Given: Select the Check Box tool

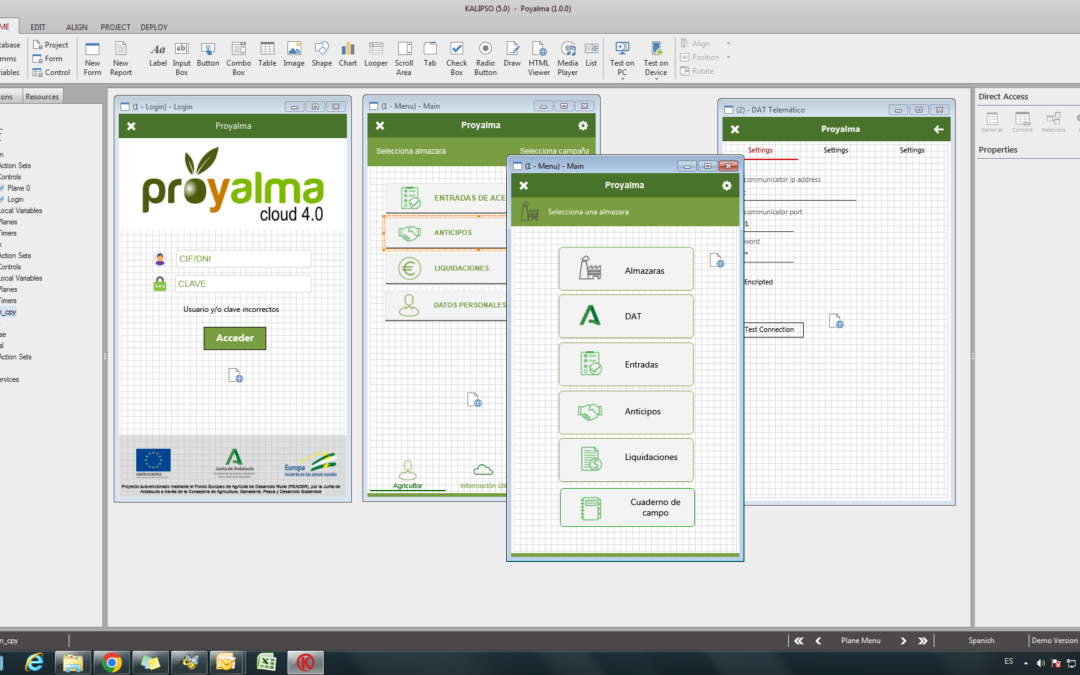Looking at the screenshot, I should click(x=457, y=59).
